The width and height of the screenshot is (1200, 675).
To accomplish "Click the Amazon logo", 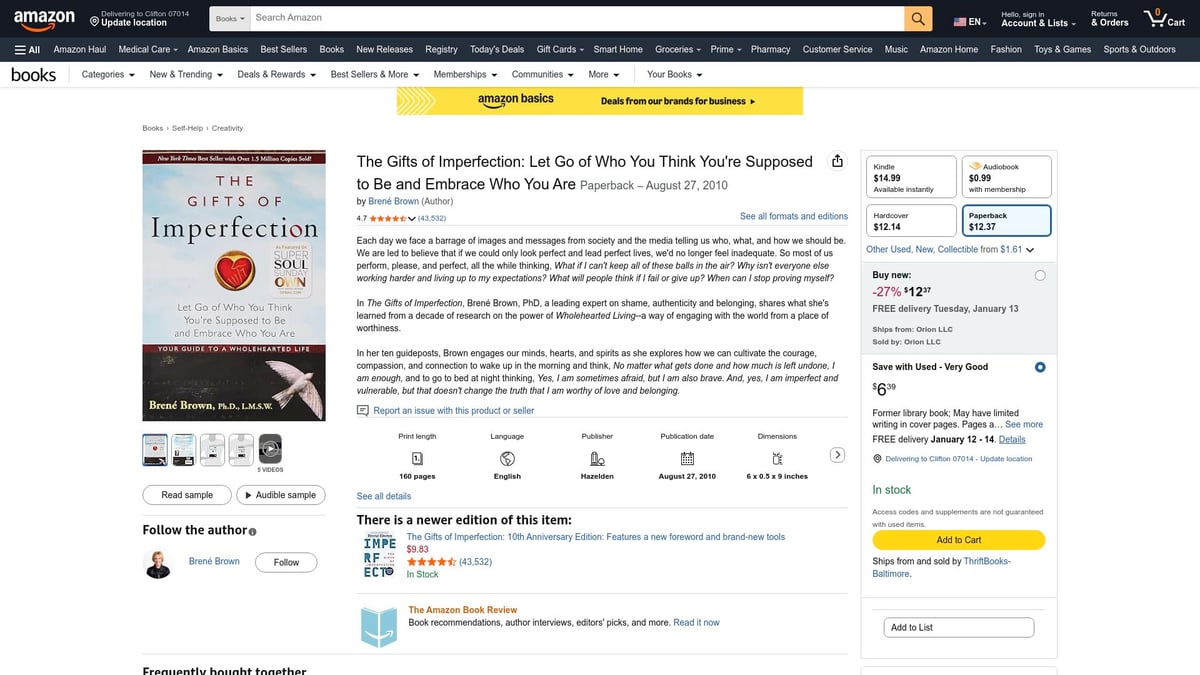I will pos(44,17).
